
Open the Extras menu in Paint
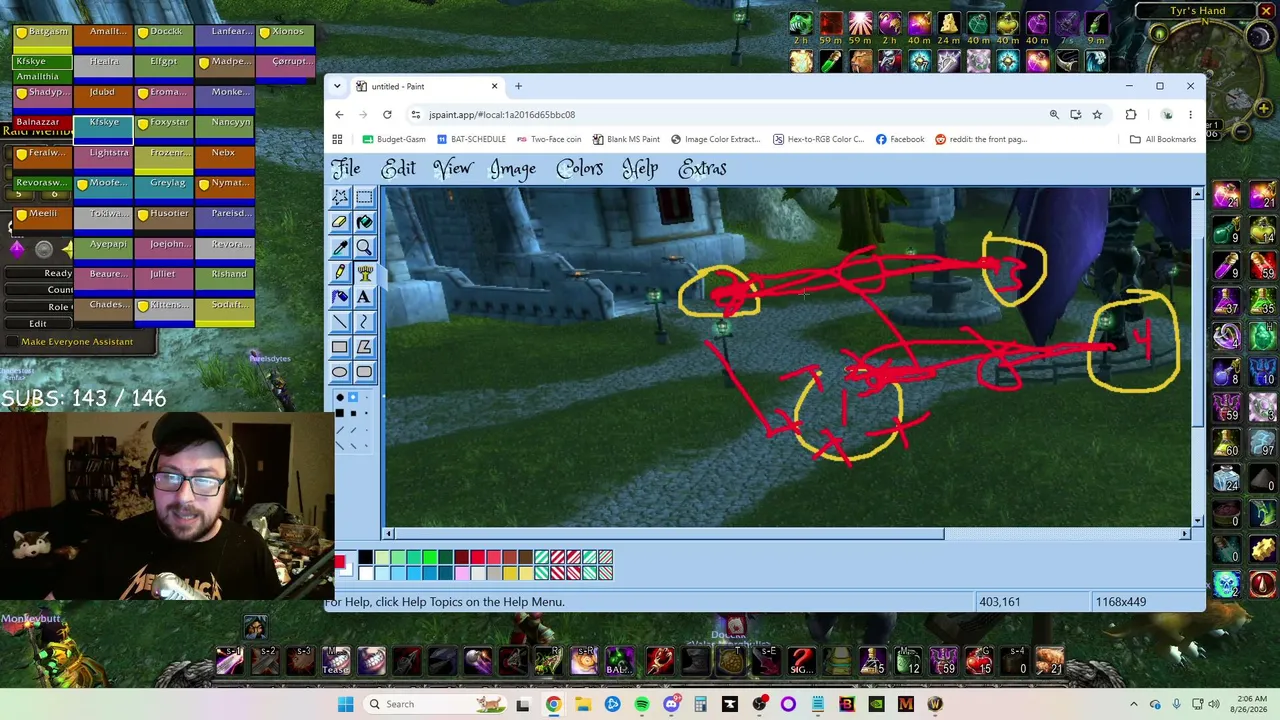click(702, 168)
